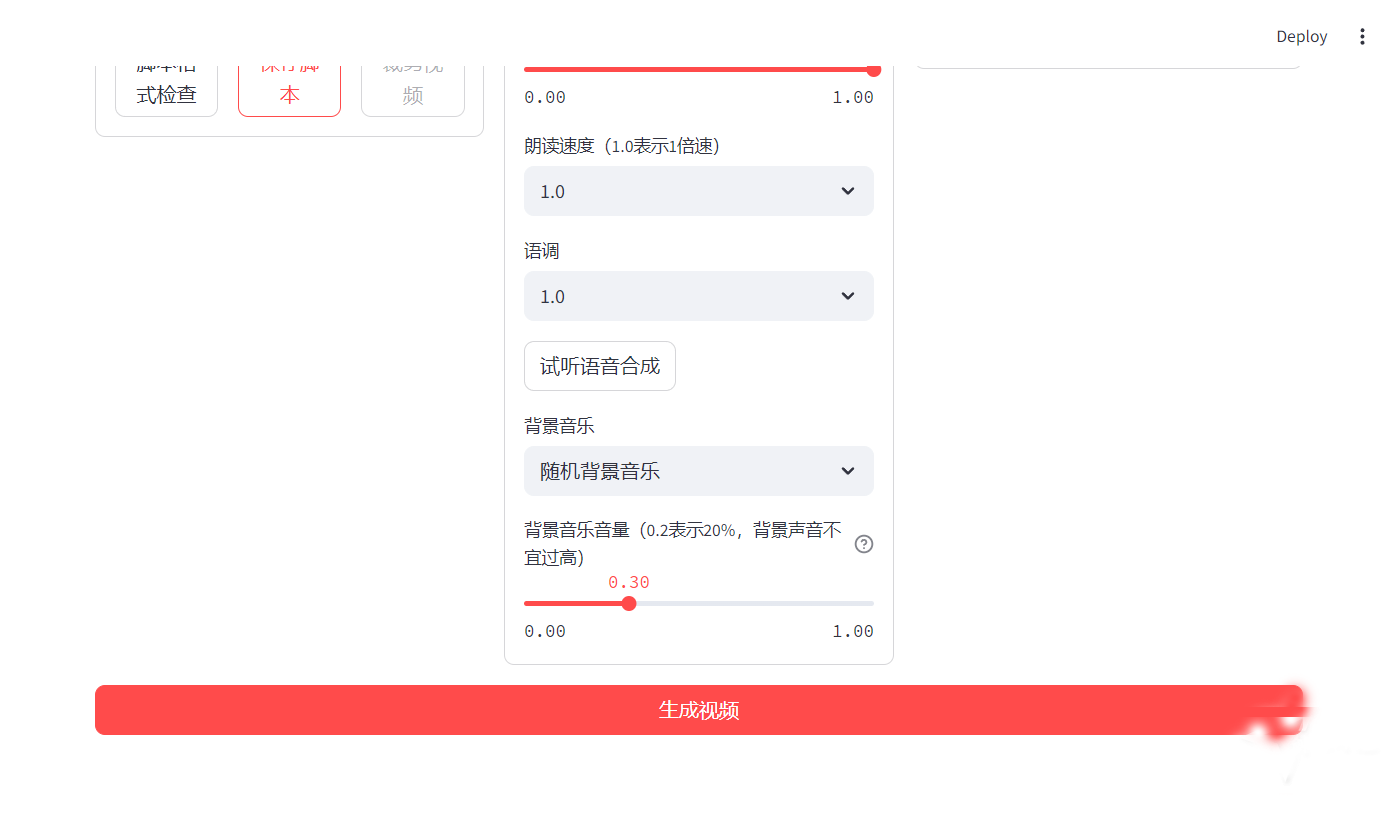This screenshot has width=1393, height=821.
Task: Click the chevron arrow of the 语调 select box
Action: tap(848, 296)
